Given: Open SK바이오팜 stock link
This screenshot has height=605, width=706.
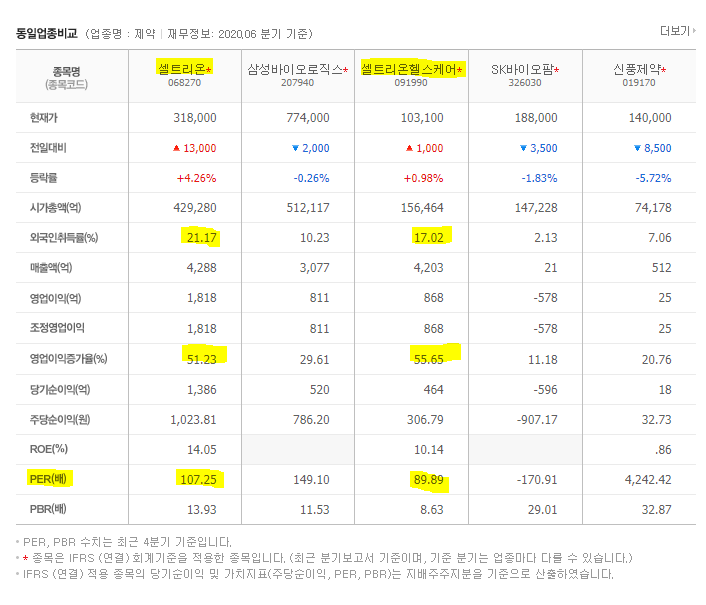Looking at the screenshot, I should 522,69.
